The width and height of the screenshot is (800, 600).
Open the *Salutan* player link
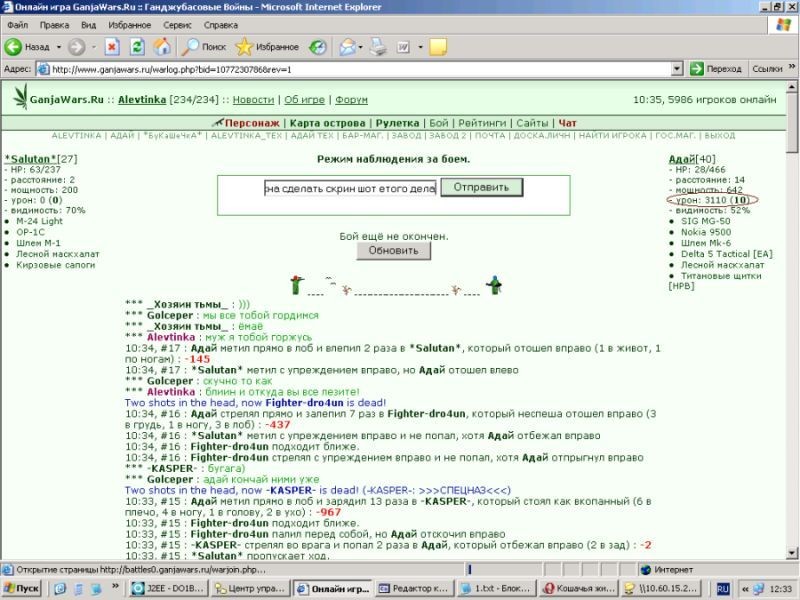[30, 159]
